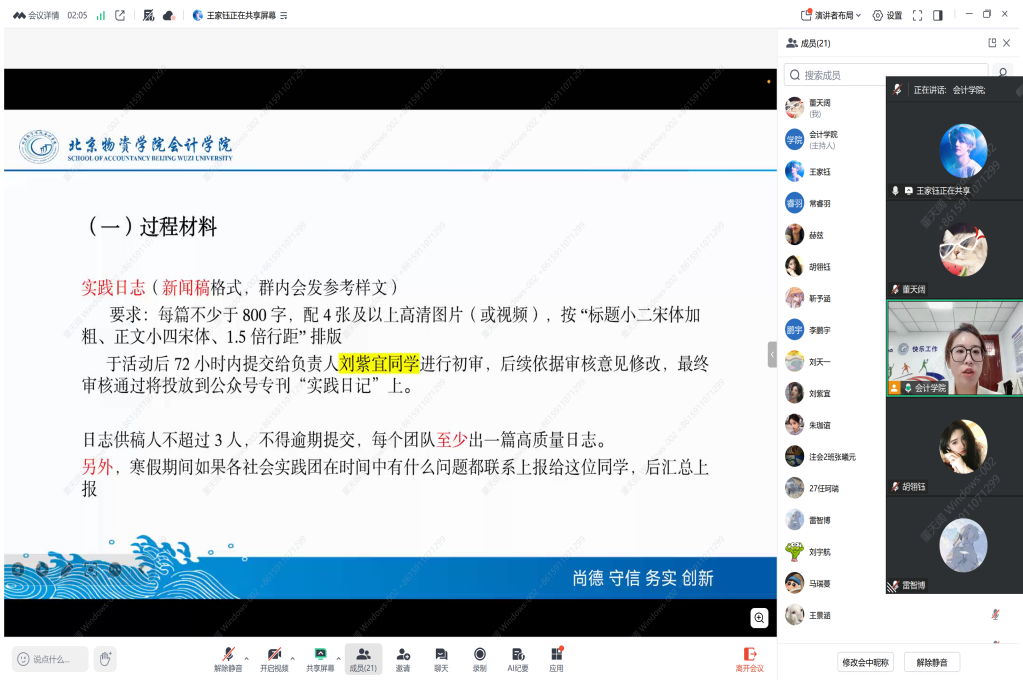This screenshot has width=1023, height=685.
Task: Open 会议详情 meeting details
Action: pyautogui.click(x=36, y=15)
